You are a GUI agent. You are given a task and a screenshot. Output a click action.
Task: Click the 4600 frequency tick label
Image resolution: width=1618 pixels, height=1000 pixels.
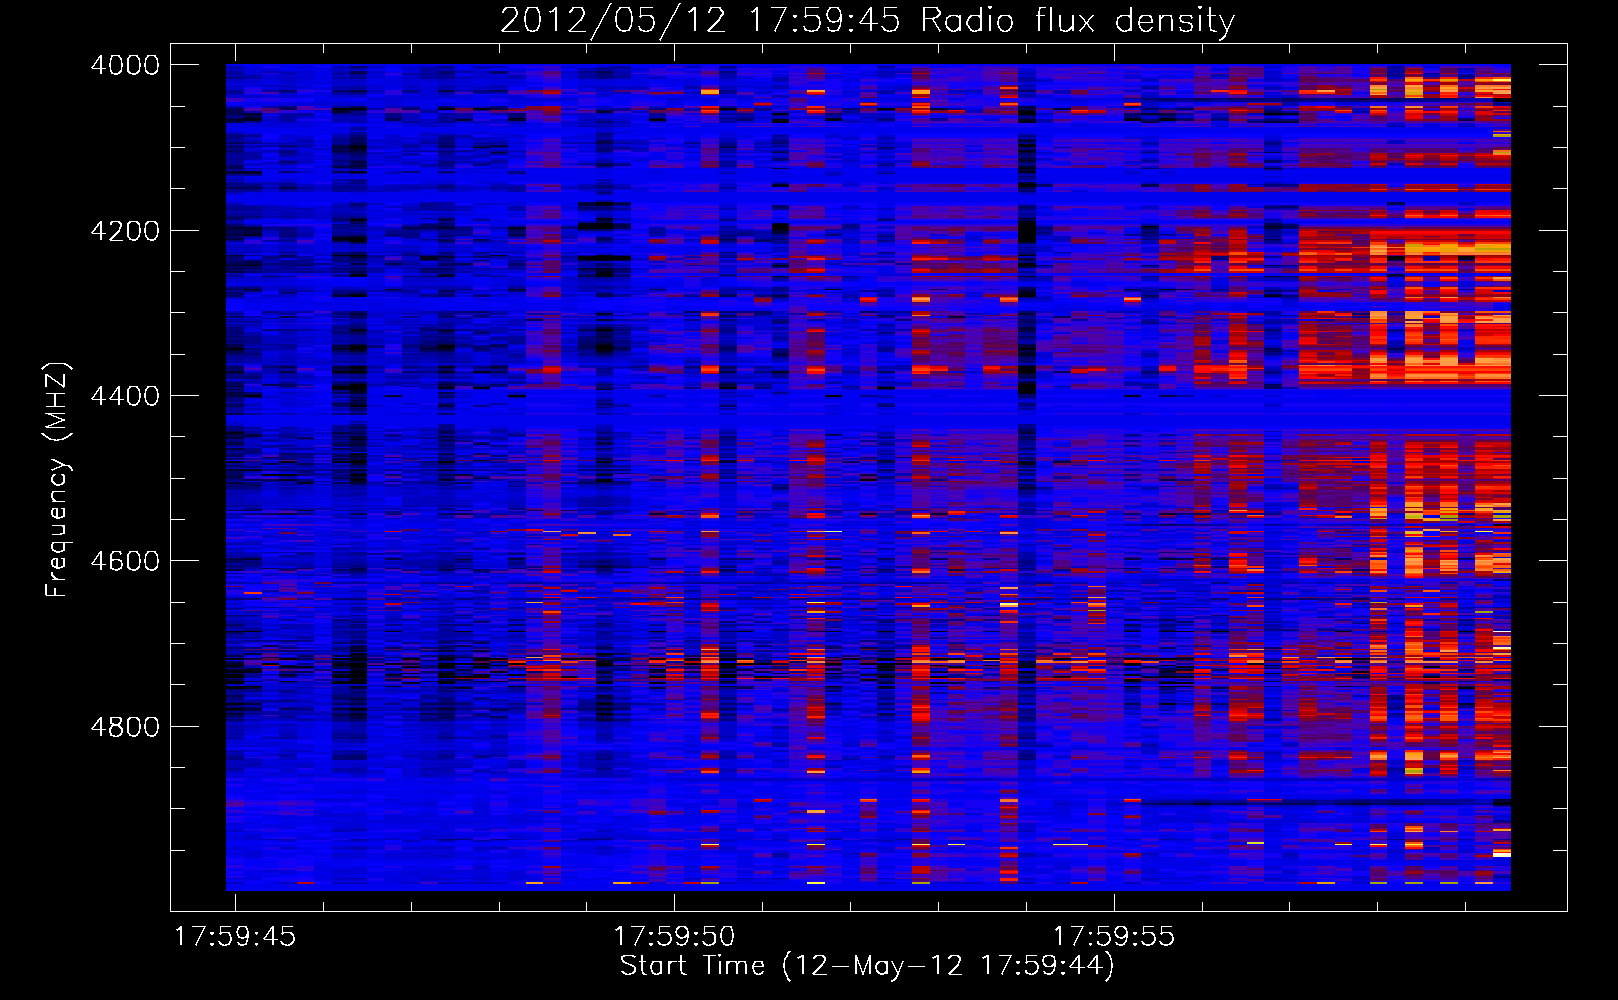pos(125,561)
